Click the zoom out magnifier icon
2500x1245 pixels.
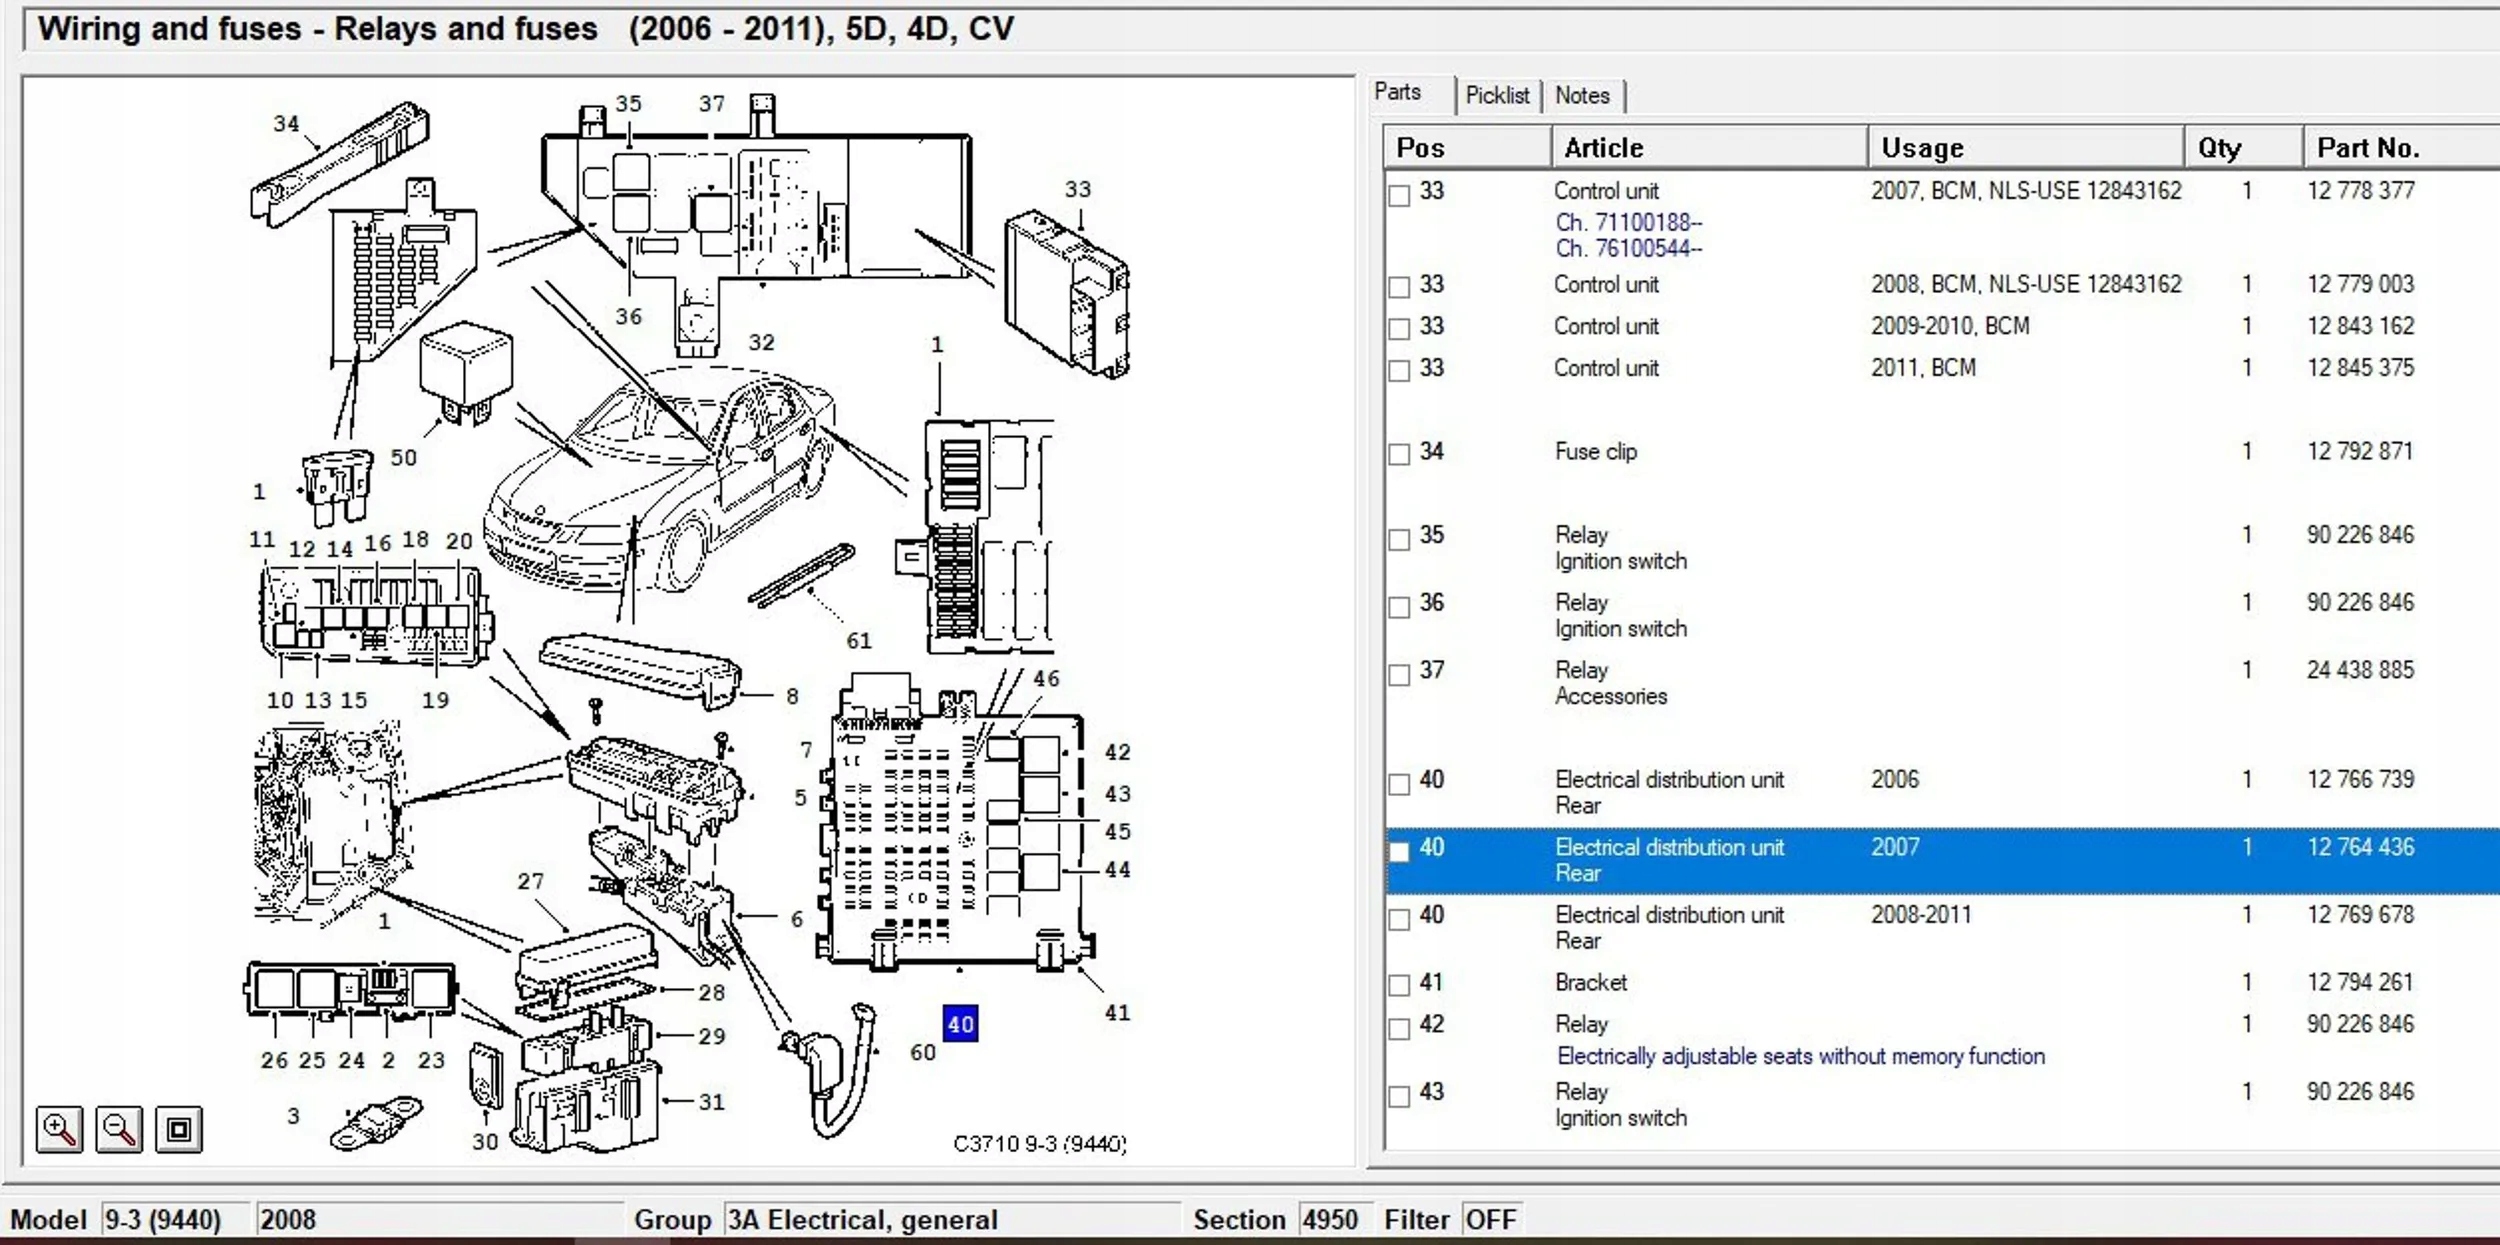[119, 1130]
